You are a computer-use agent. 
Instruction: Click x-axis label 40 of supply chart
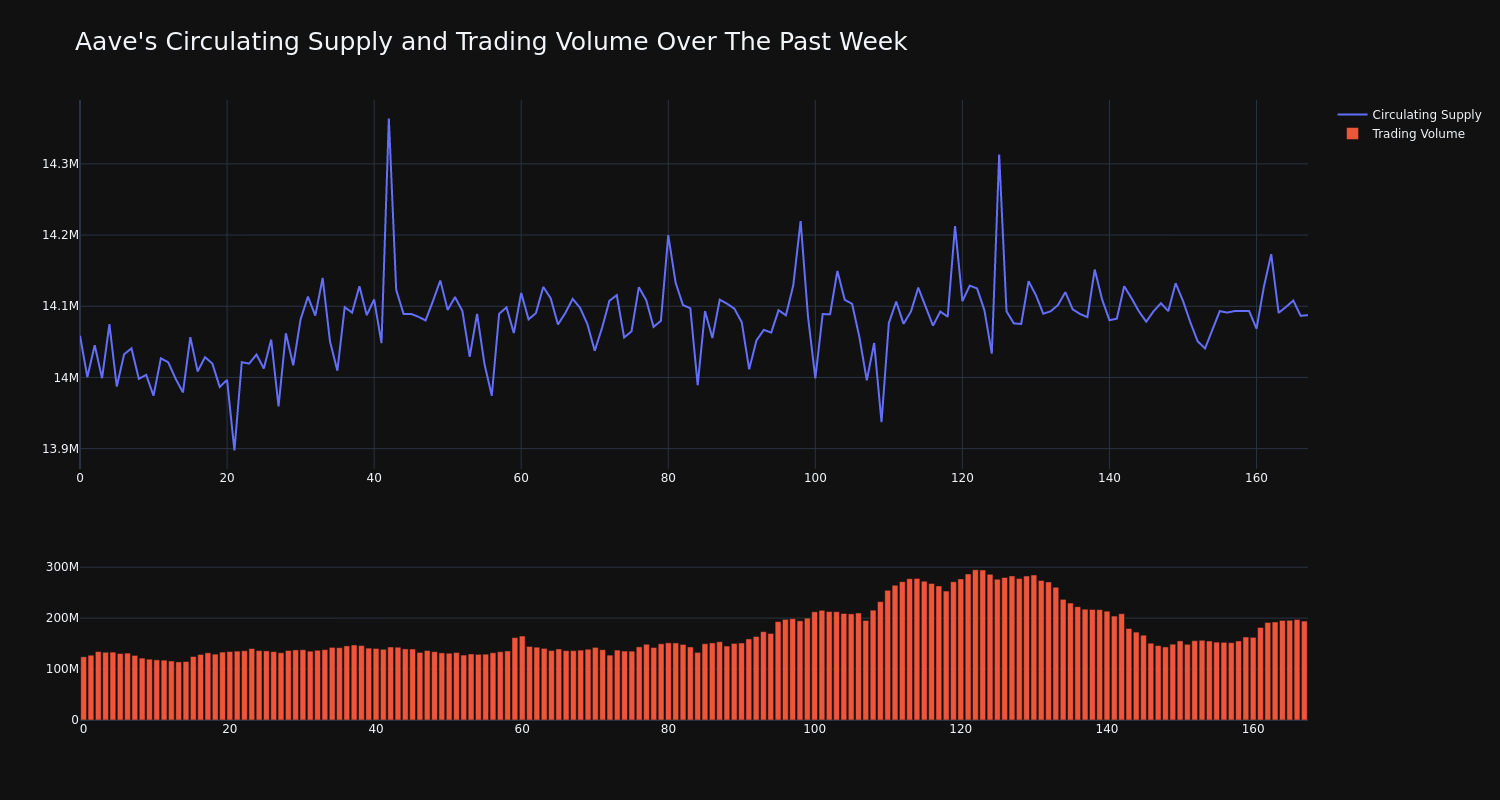point(374,478)
